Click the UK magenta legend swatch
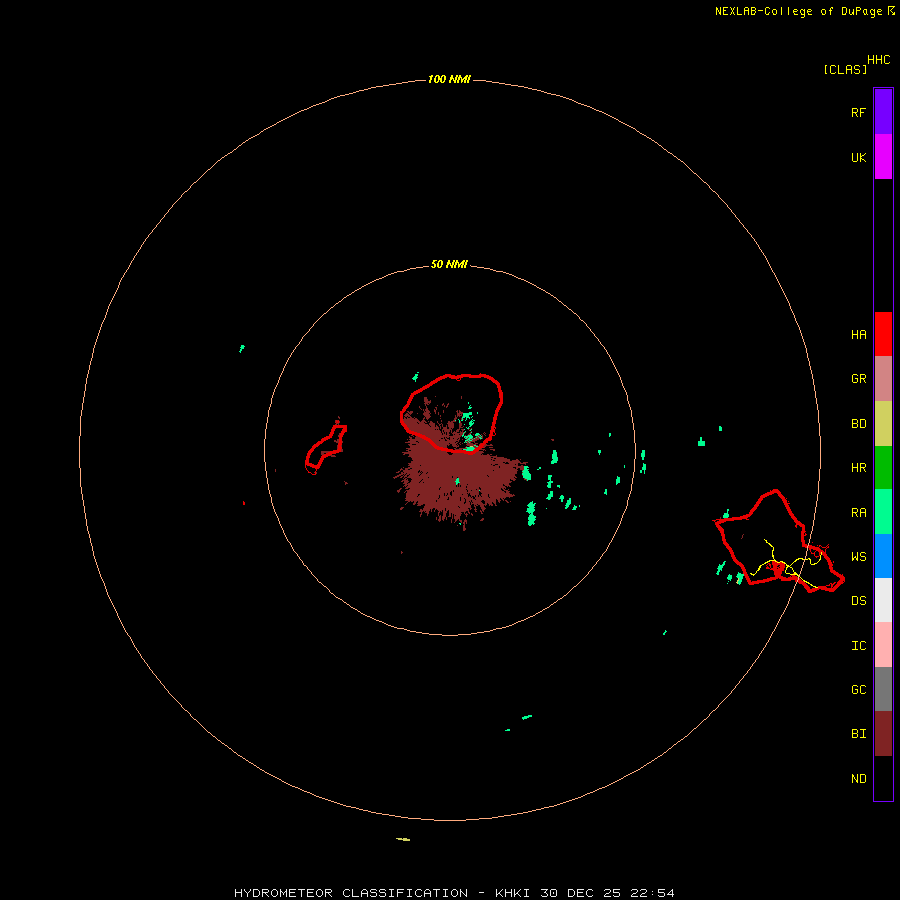This screenshot has height=900, width=900. (x=883, y=157)
